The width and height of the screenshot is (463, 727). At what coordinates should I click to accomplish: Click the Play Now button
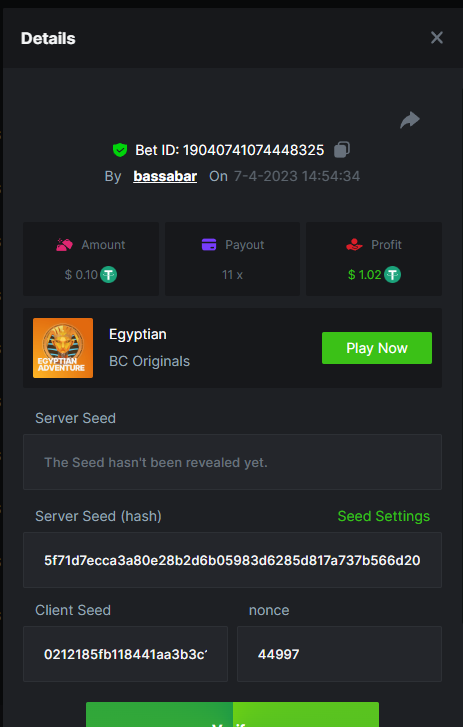pyautogui.click(x=377, y=348)
